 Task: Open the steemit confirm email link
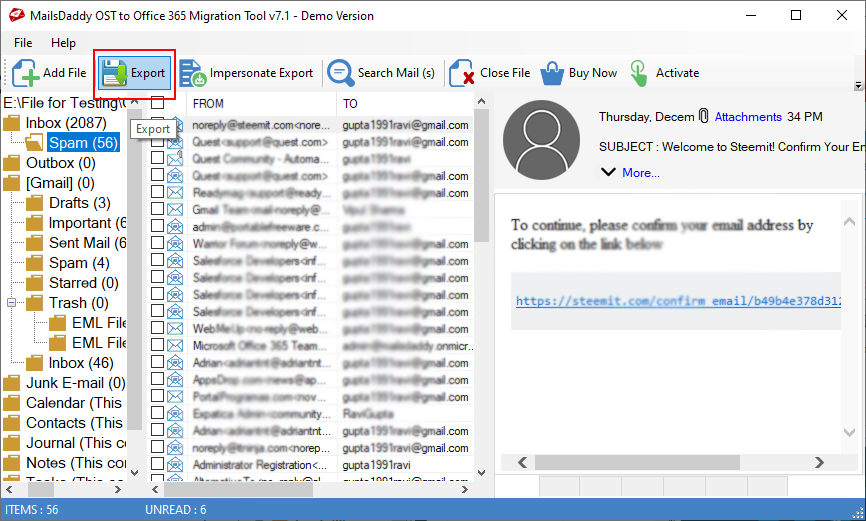(x=678, y=301)
